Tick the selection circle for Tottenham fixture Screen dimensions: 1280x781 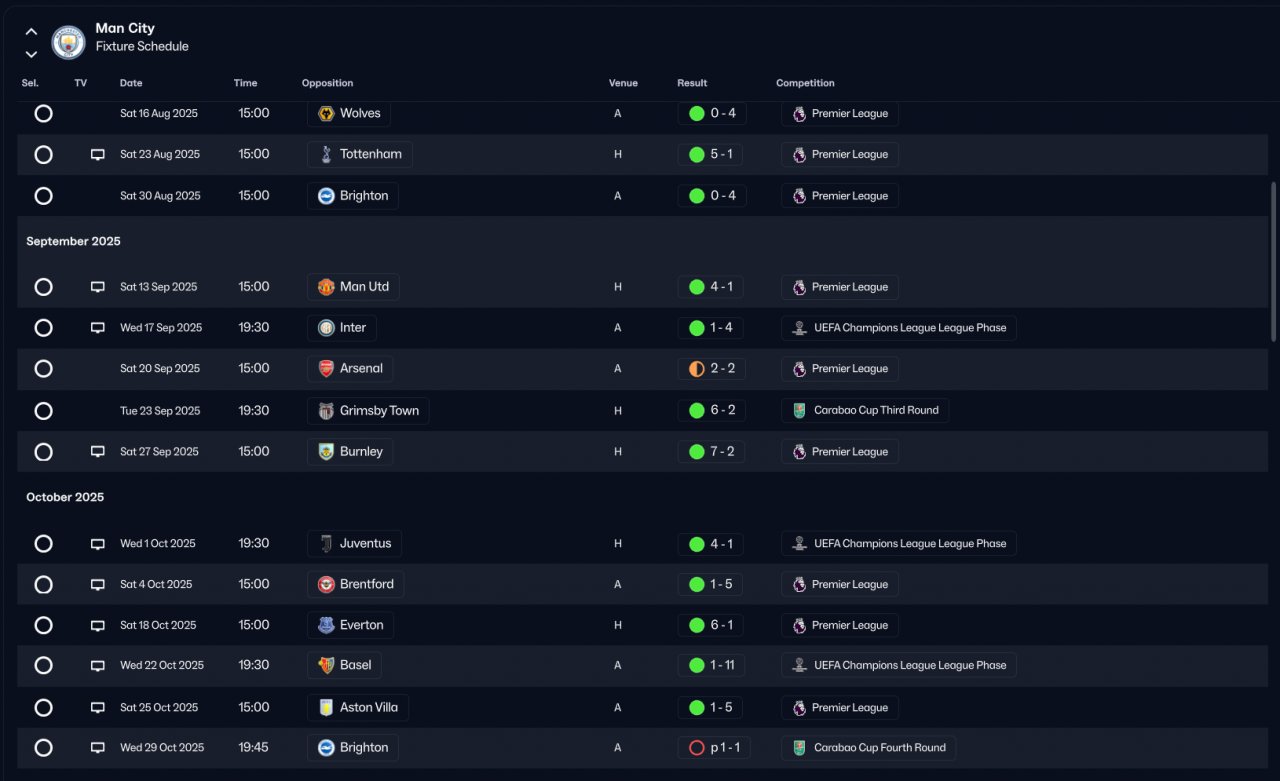click(43, 155)
